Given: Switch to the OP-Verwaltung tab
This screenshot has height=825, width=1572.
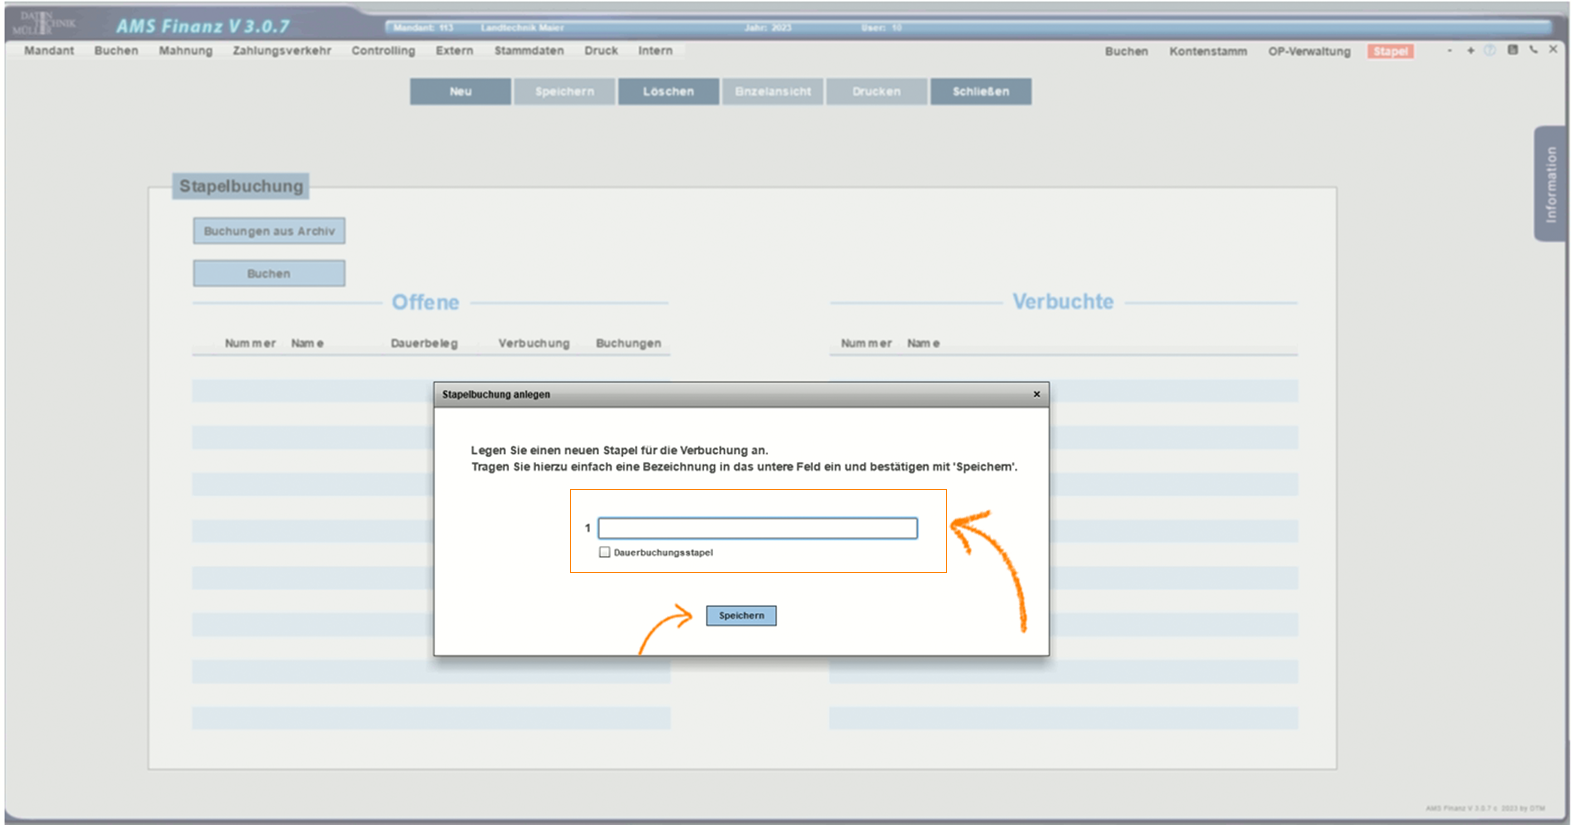Looking at the screenshot, I should tap(1308, 51).
